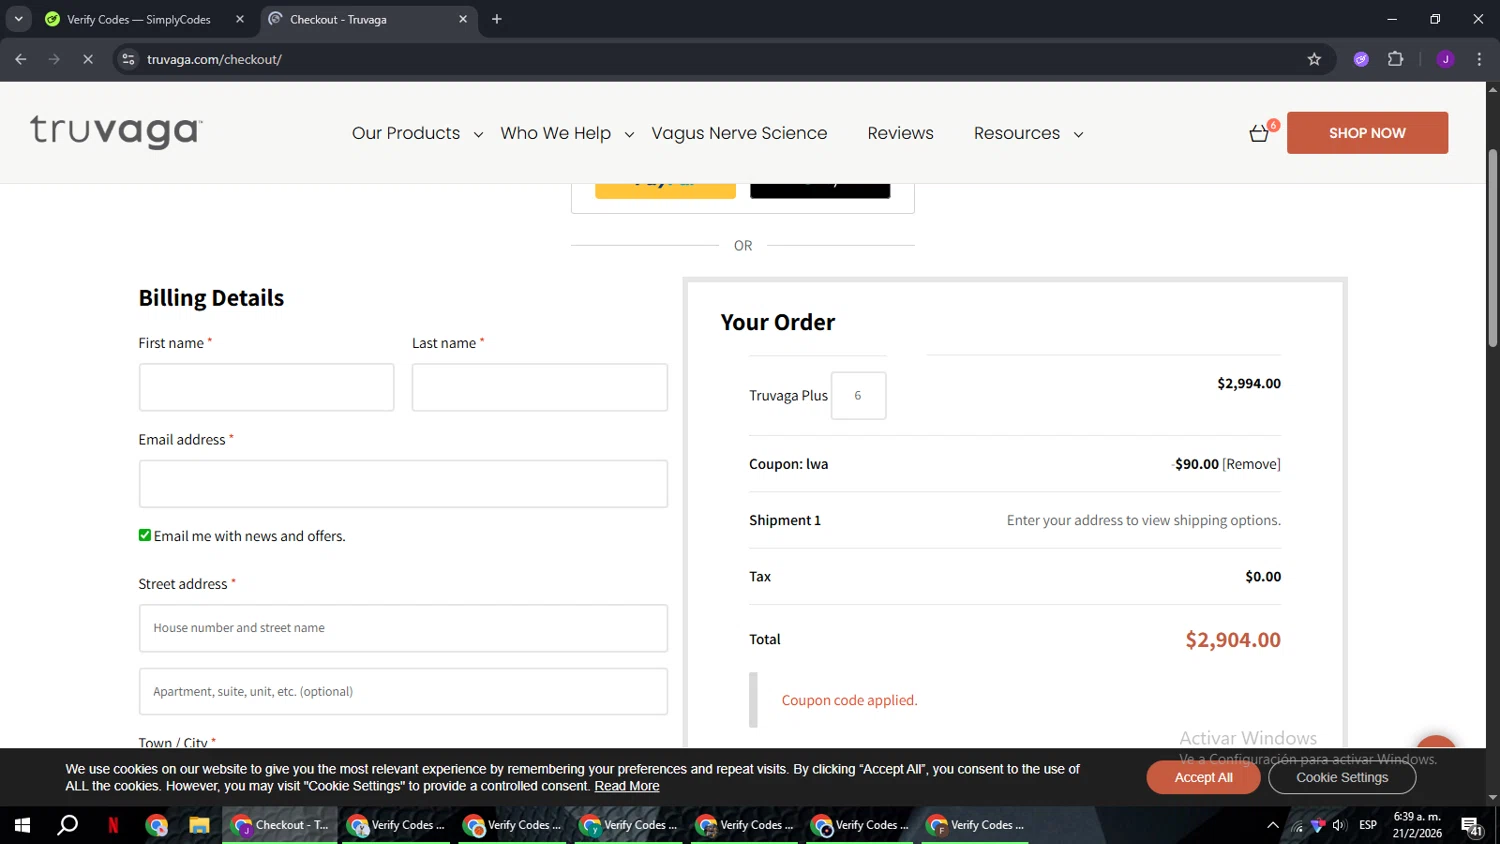This screenshot has height=844, width=1500.
Task: Click the address bar URL
Action: coord(214,59)
